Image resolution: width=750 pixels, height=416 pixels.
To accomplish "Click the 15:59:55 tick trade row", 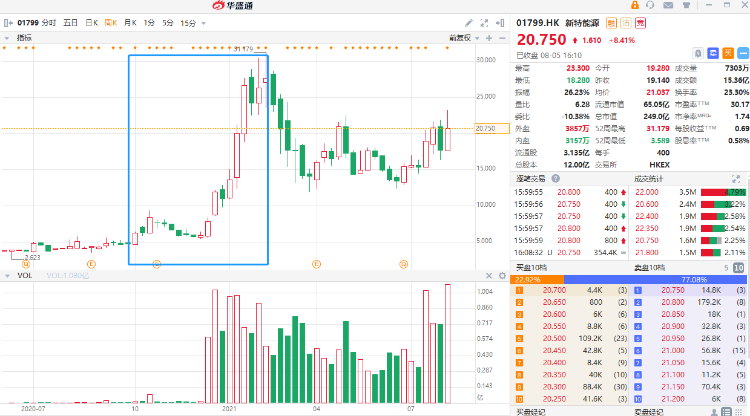I will (x=570, y=192).
